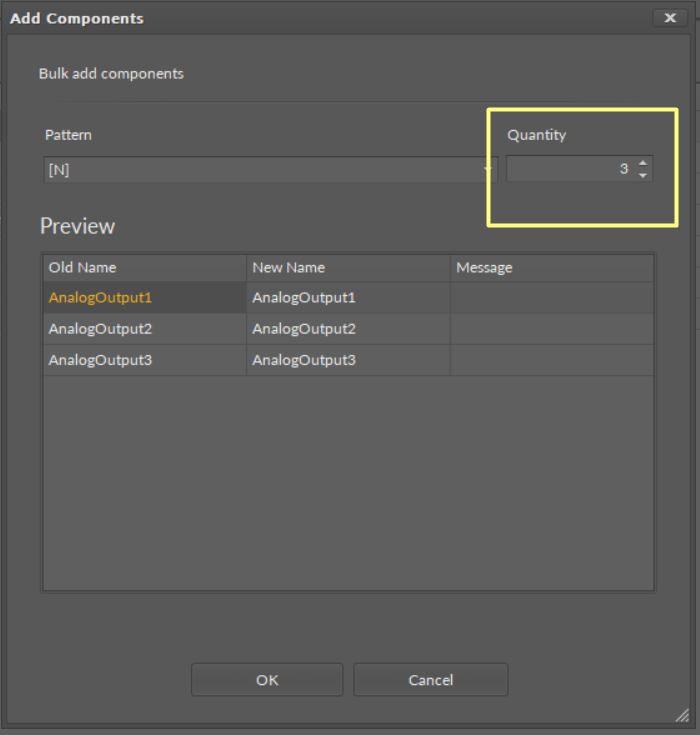Click the Message column header
This screenshot has height=735, width=700.
tap(551, 268)
